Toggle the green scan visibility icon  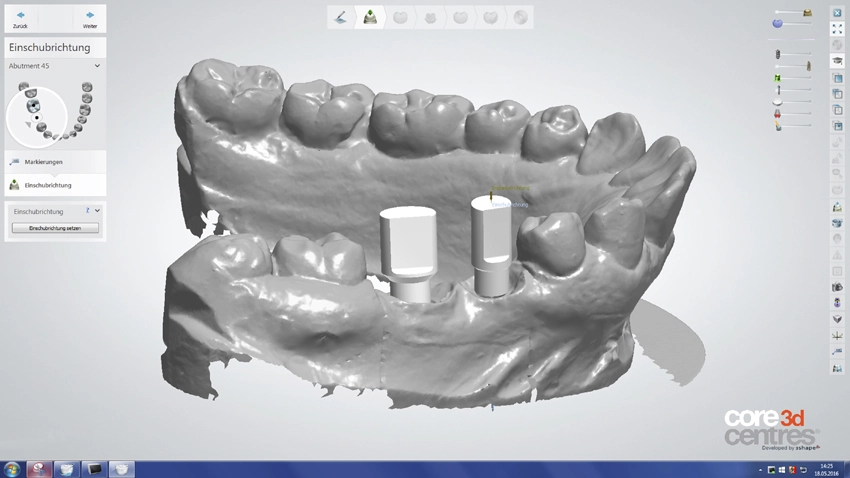coord(776,78)
